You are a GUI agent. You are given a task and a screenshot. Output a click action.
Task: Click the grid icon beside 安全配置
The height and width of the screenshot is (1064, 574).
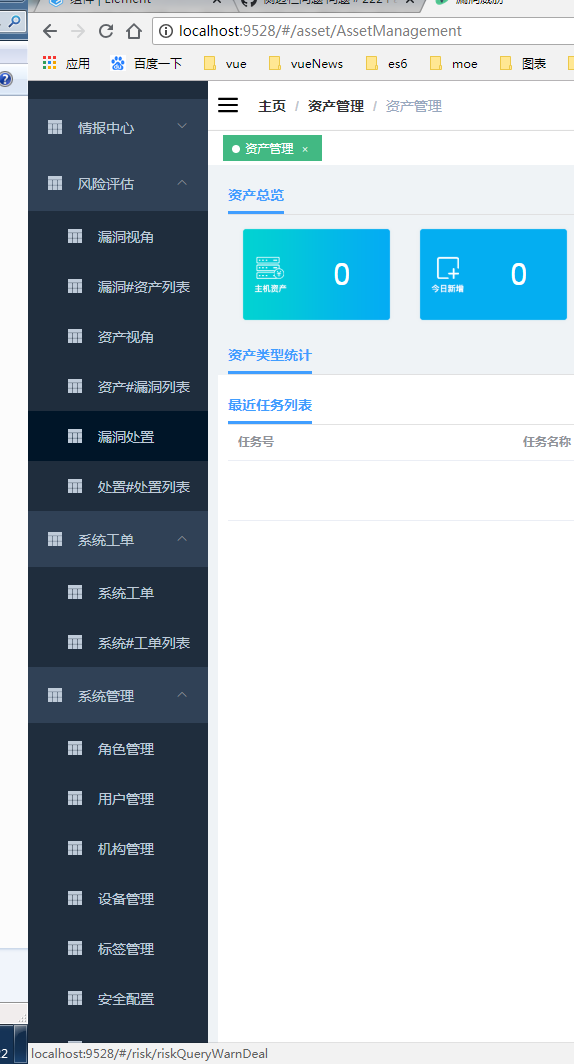coord(75,999)
